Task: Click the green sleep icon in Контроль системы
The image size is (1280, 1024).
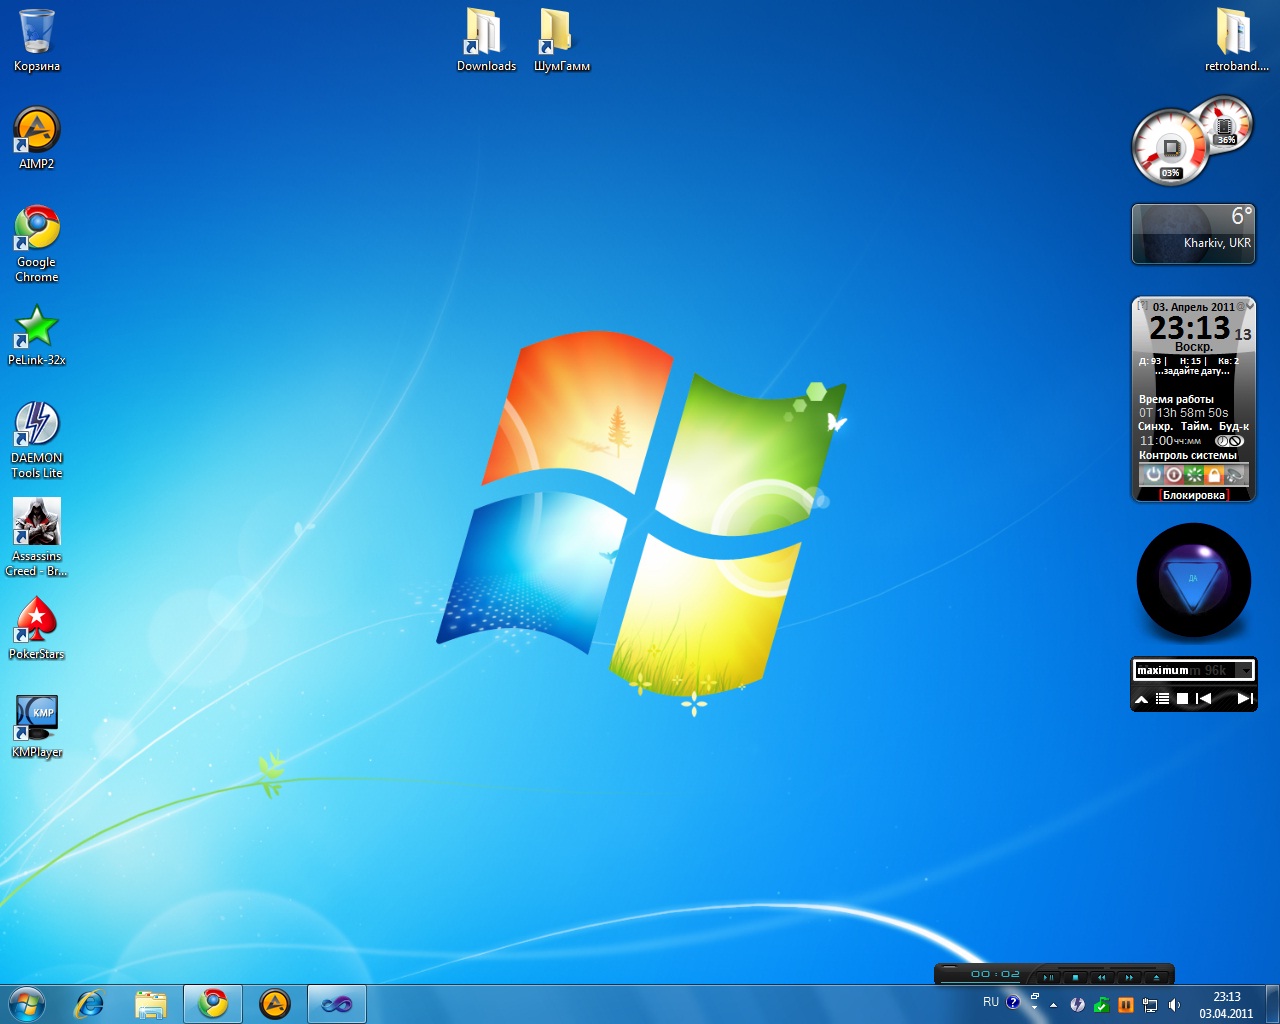Action: [x=1194, y=475]
